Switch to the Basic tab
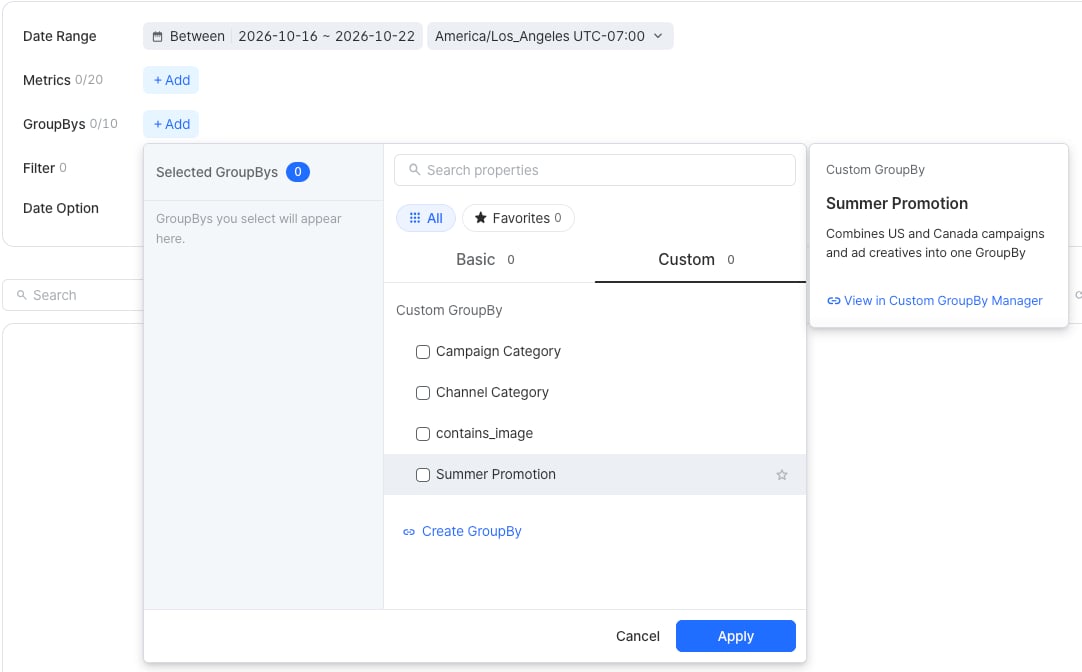This screenshot has height=672, width=1082. 489,259
